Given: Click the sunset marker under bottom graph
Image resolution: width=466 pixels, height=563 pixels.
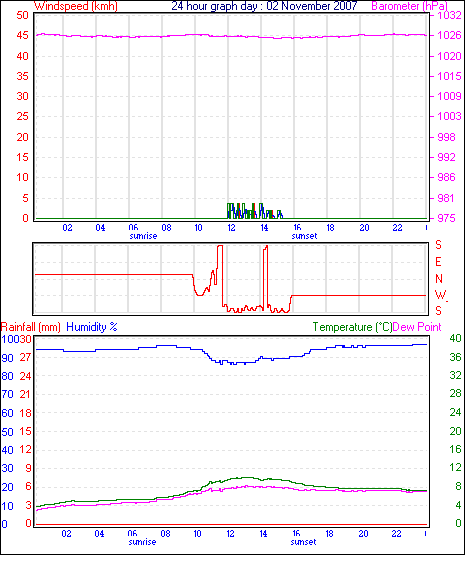Looking at the screenshot, I should pyautogui.click(x=303, y=542).
